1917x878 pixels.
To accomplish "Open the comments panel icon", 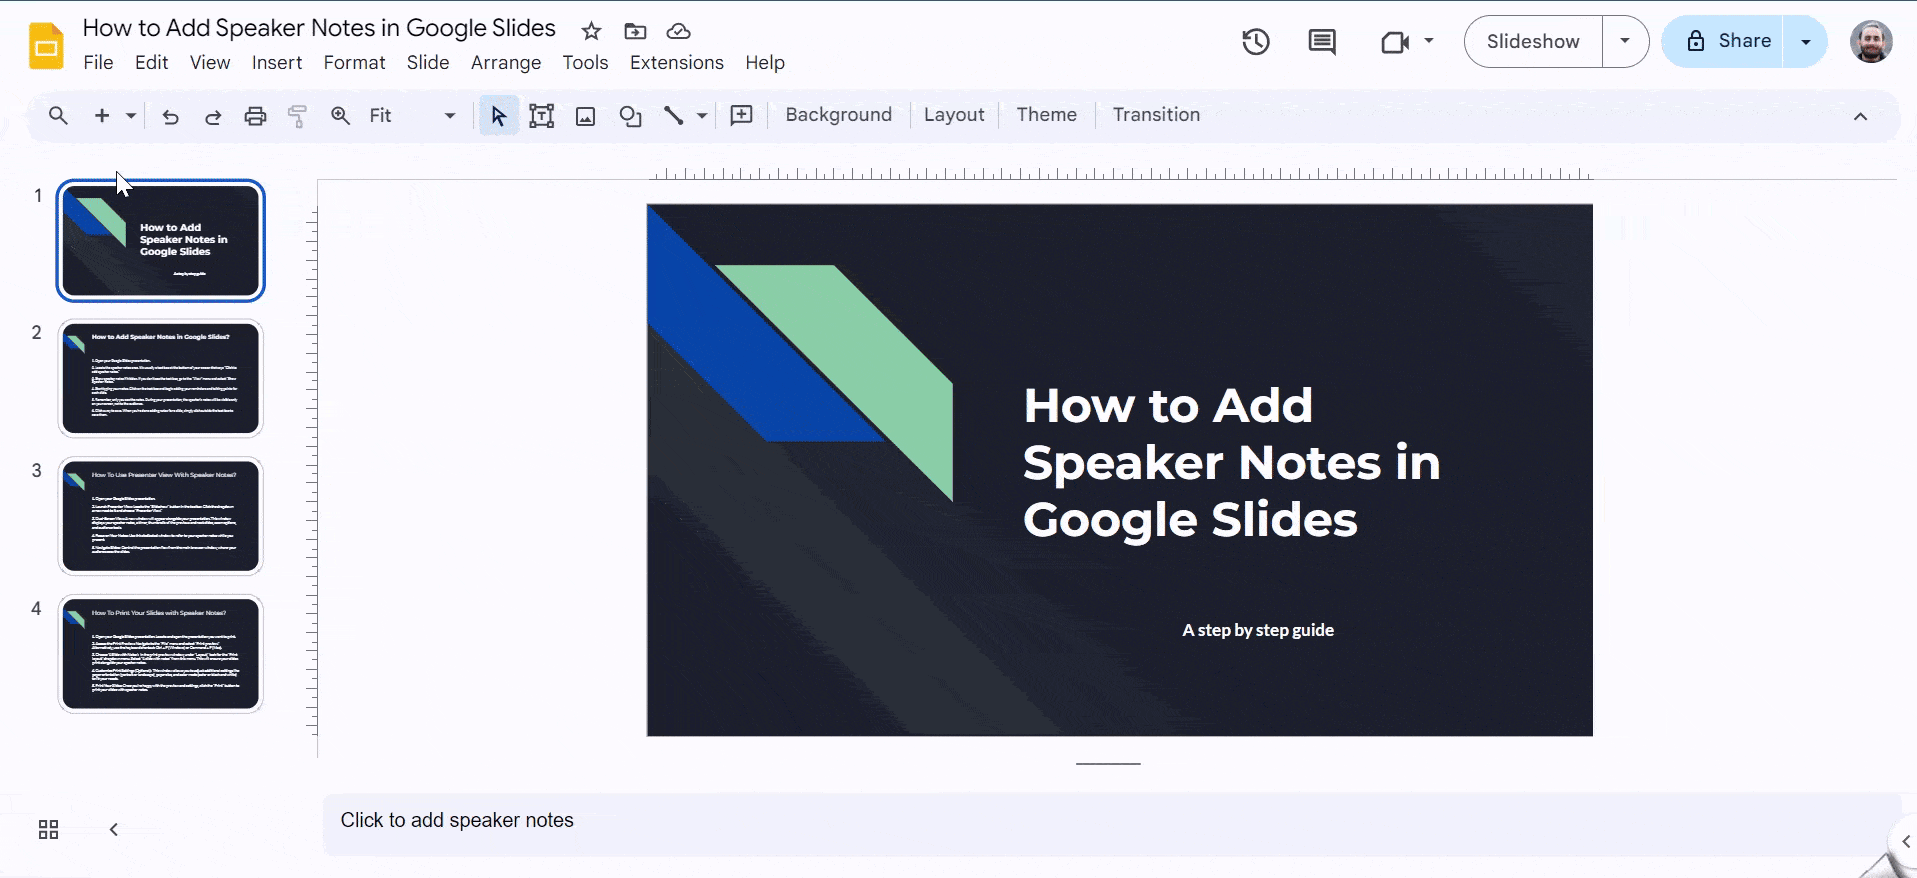I will 1321,42.
